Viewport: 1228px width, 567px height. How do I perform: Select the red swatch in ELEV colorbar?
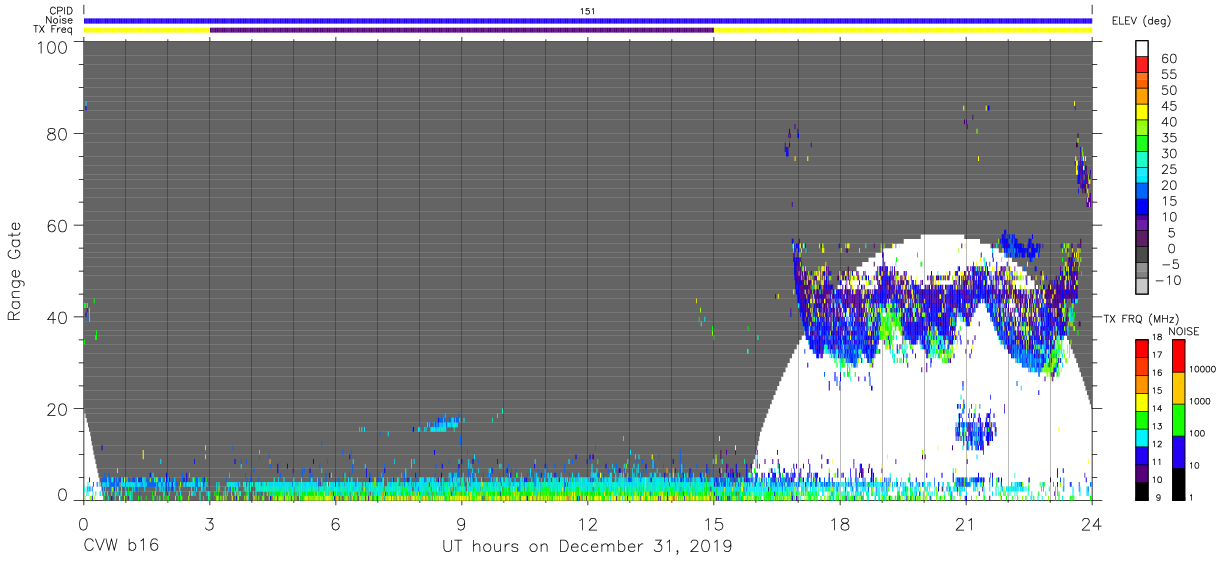point(1143,64)
